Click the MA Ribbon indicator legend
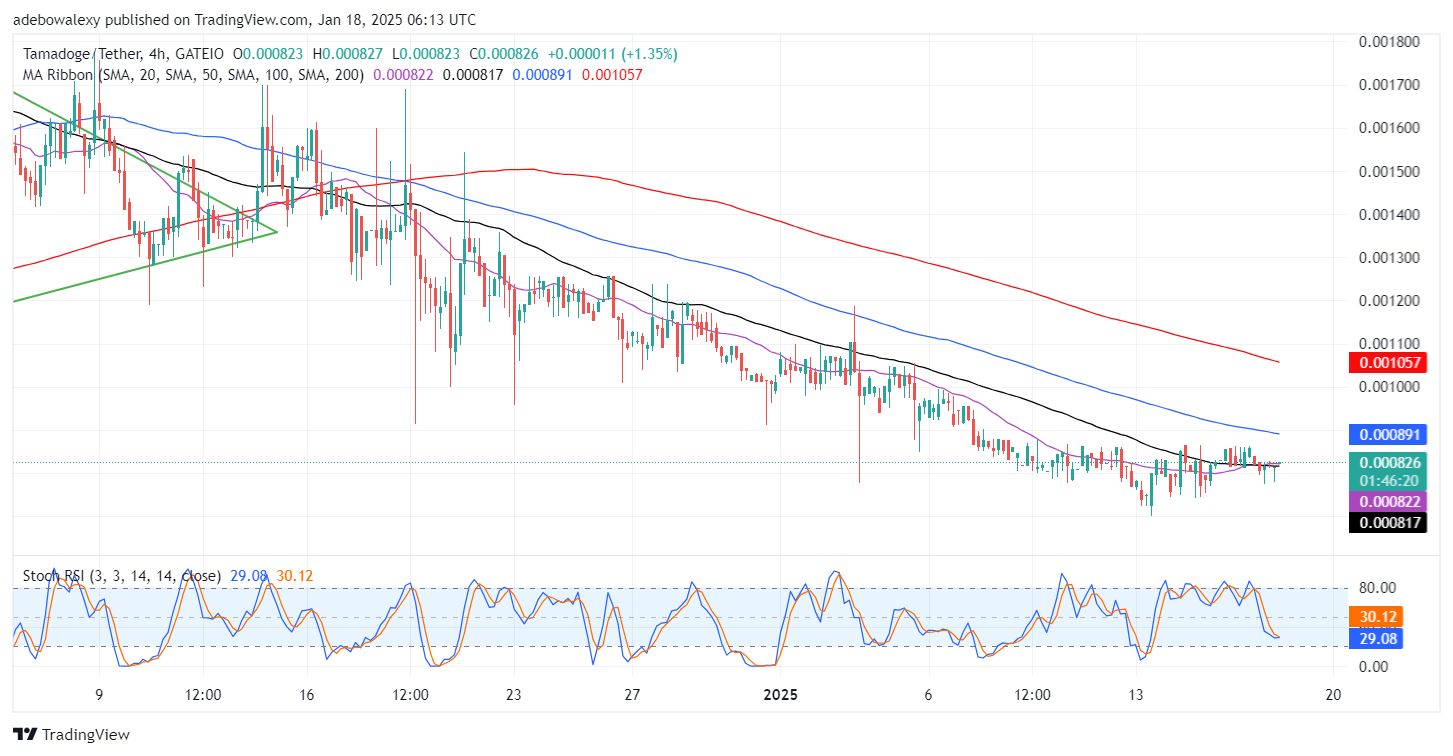This screenshot has height=756, width=1453. pos(193,74)
